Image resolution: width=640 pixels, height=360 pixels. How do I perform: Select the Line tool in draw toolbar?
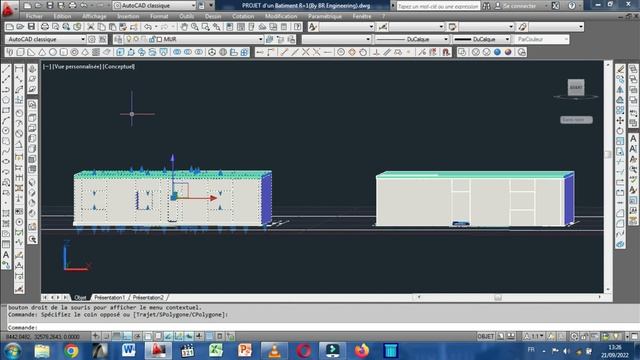(6, 69)
